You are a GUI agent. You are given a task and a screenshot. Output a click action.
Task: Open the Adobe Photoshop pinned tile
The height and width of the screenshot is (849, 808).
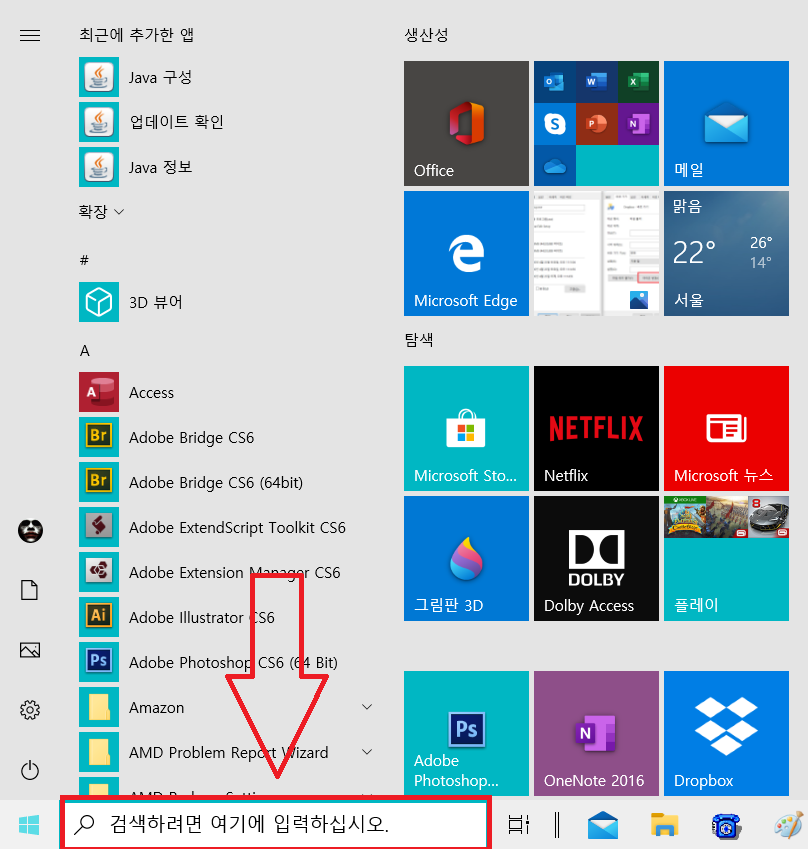[x=466, y=733]
